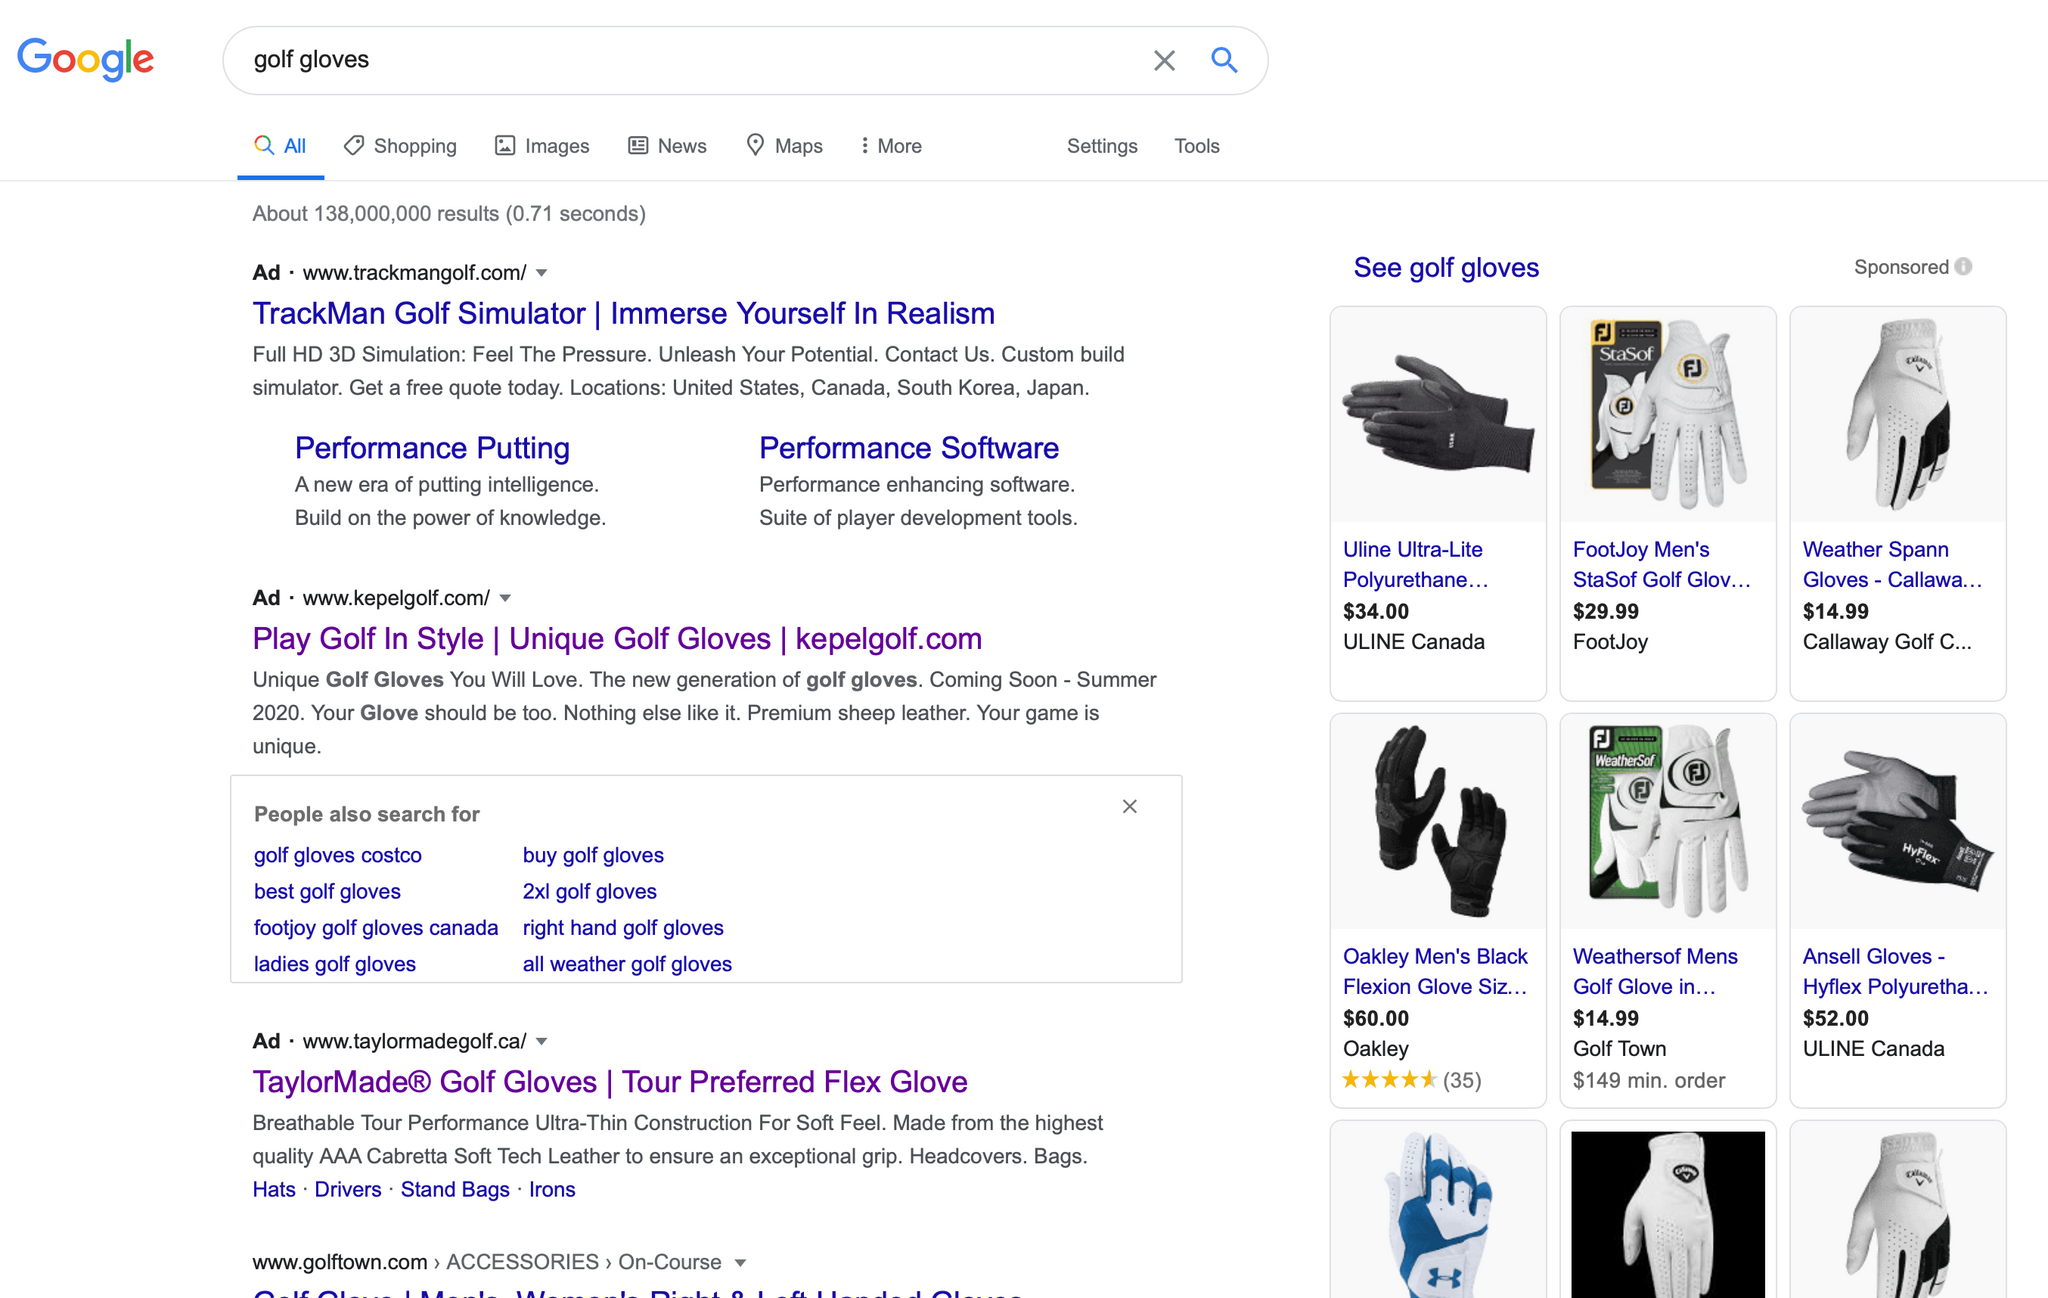Expand taylormadegolf.ca ad dropdown arrow
2048x1298 pixels.
pos(542,1041)
